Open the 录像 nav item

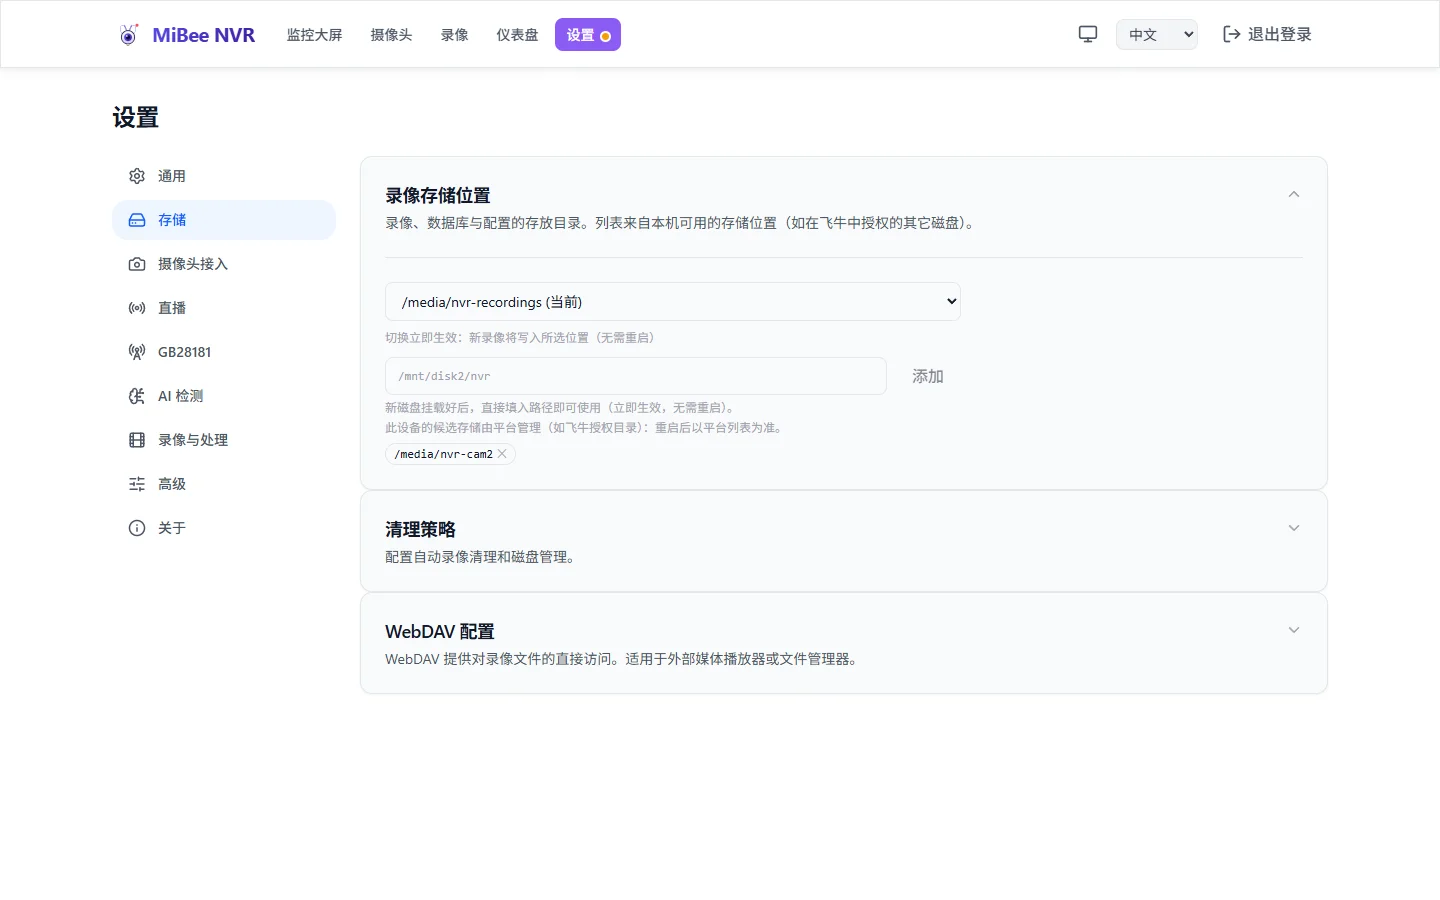[x=454, y=35]
